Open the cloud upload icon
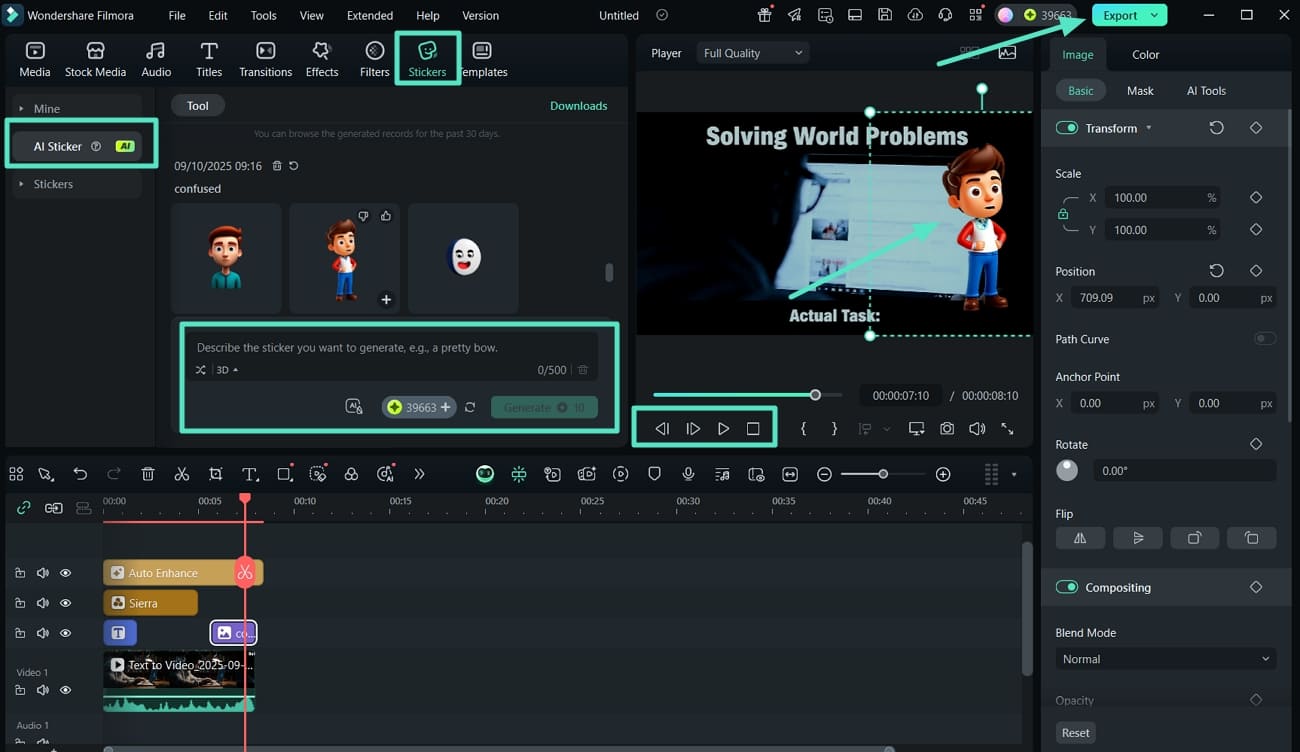This screenshot has height=752, width=1300. [915, 15]
